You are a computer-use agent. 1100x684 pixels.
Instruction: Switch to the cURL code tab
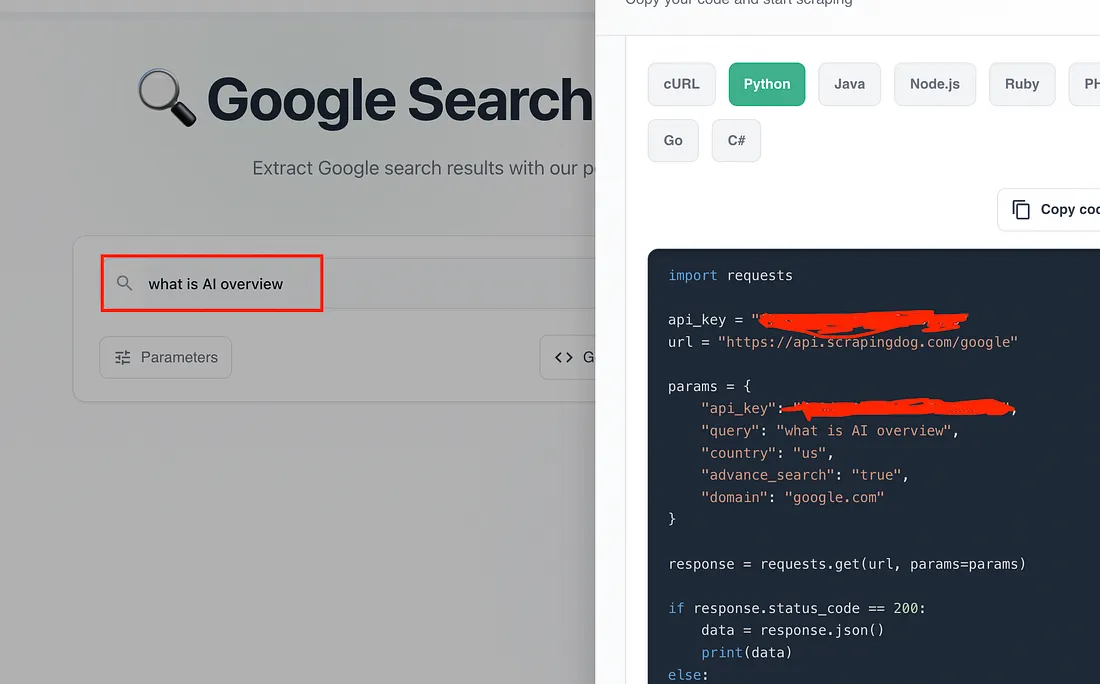(x=681, y=84)
